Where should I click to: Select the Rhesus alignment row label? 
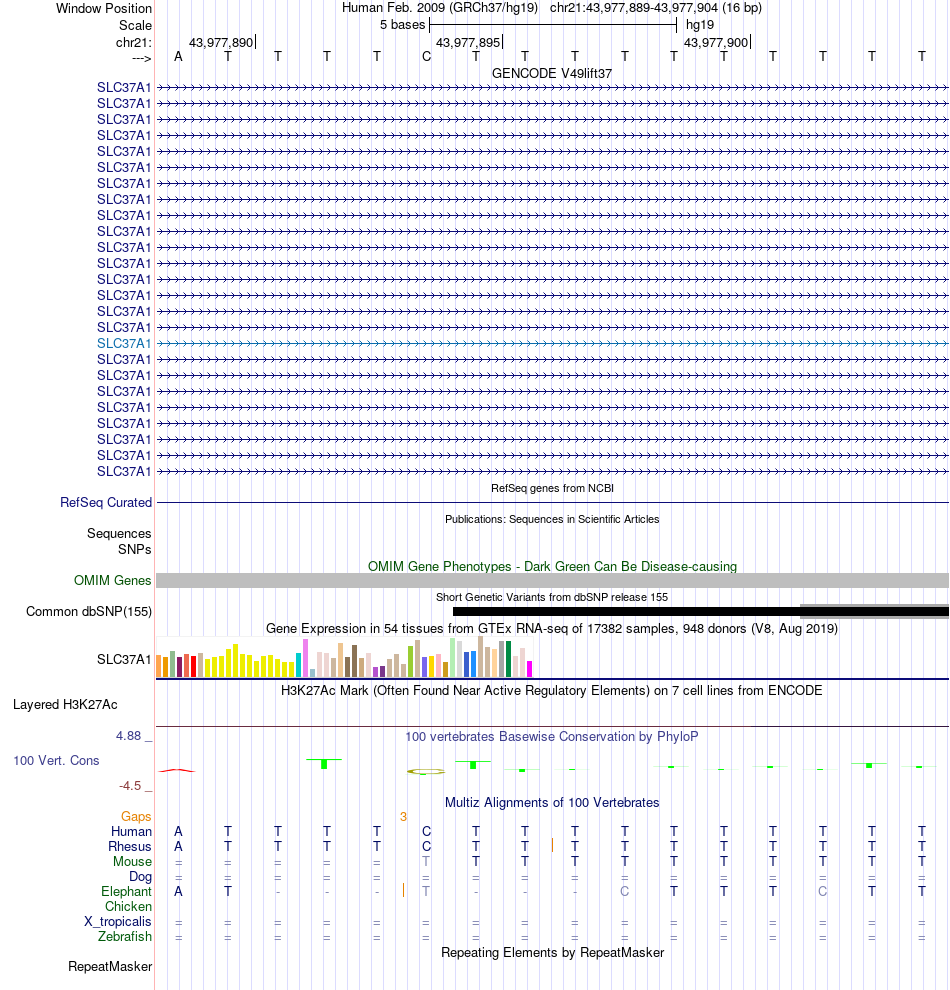click(x=129, y=847)
